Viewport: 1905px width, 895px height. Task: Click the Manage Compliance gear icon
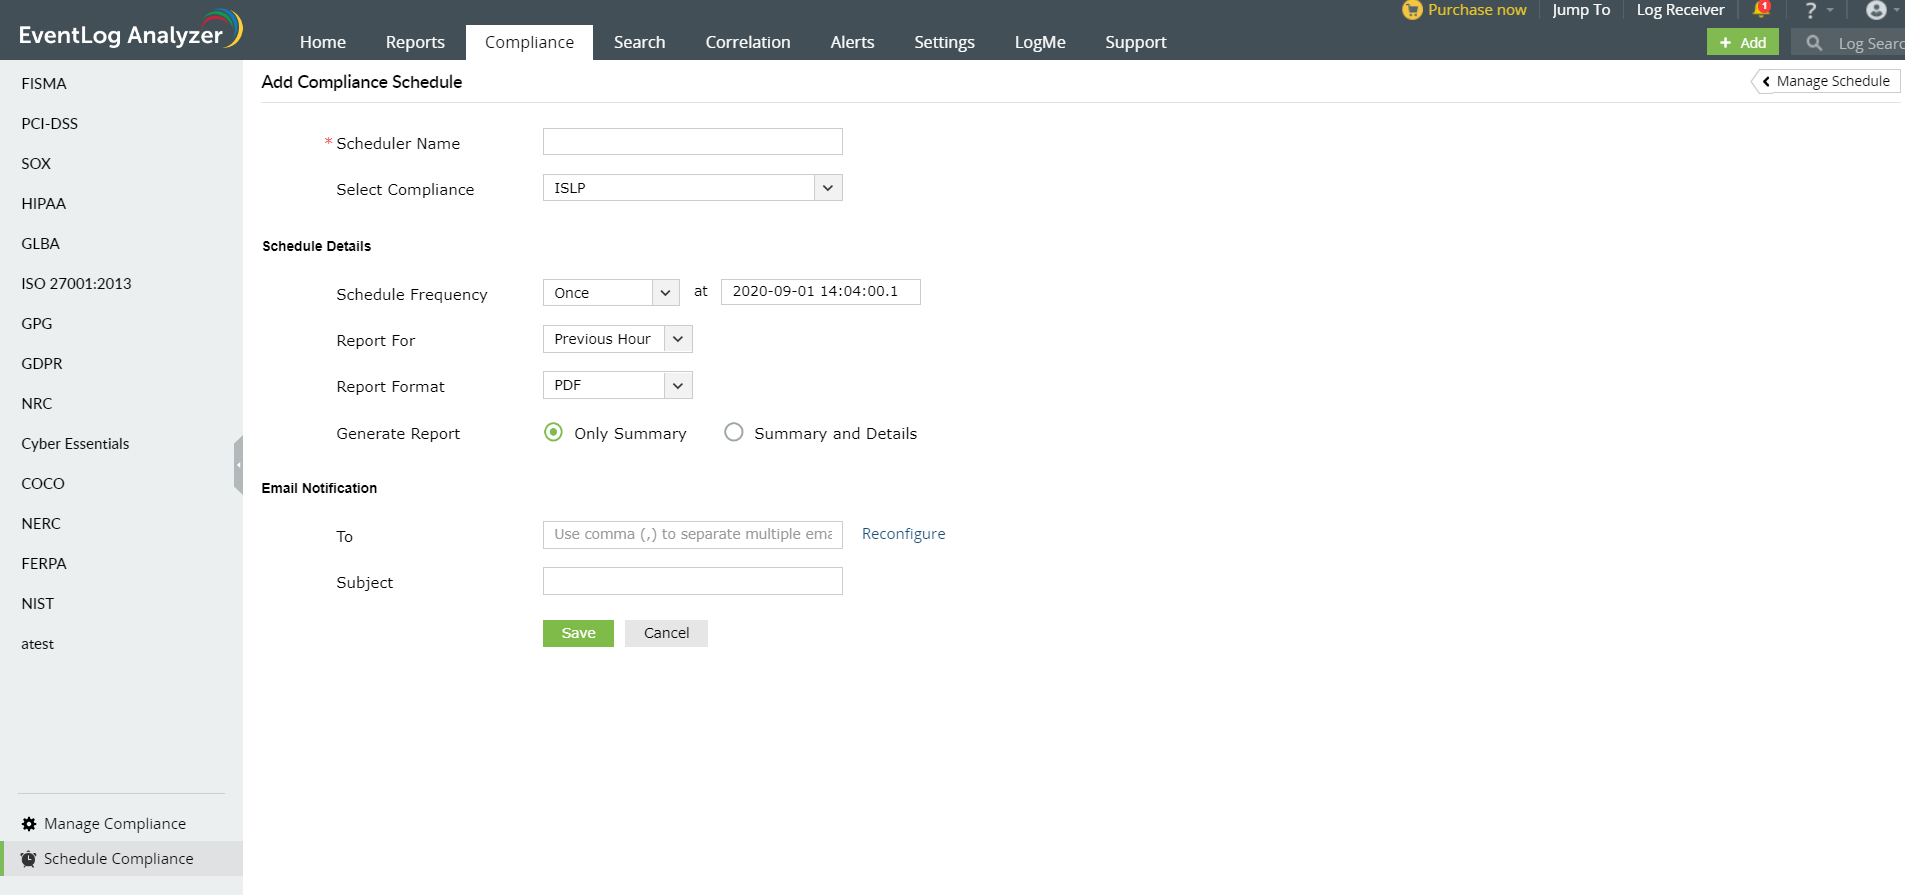pyautogui.click(x=29, y=824)
